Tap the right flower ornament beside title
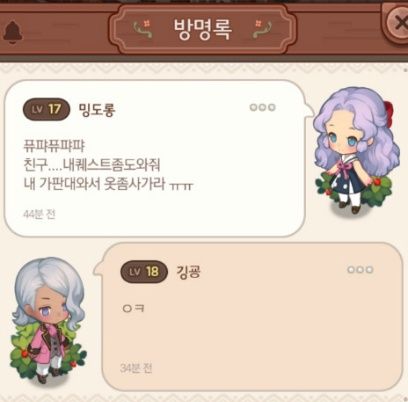The width and height of the screenshot is (408, 402). tap(262, 28)
